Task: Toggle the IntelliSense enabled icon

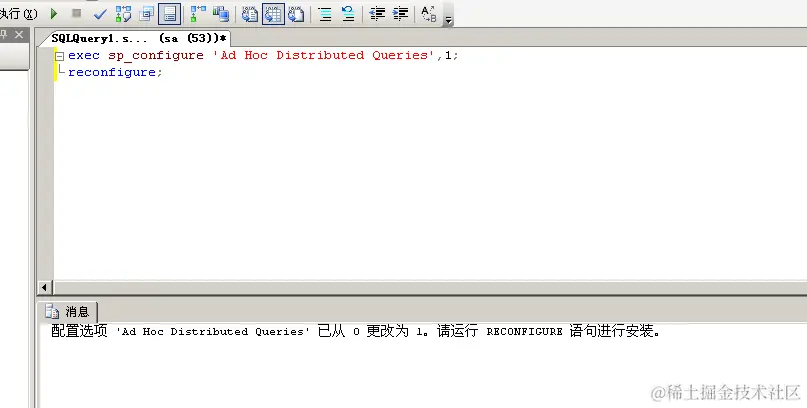Action: (x=170, y=14)
